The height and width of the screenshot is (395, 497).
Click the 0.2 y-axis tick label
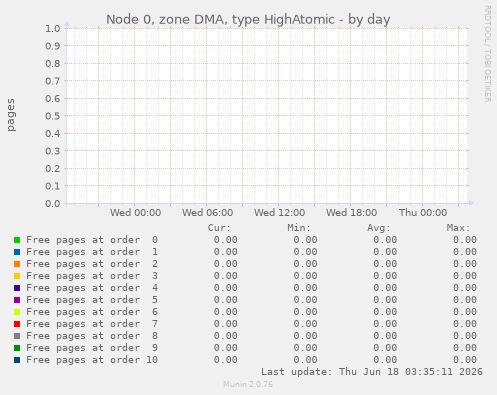[x=53, y=168]
